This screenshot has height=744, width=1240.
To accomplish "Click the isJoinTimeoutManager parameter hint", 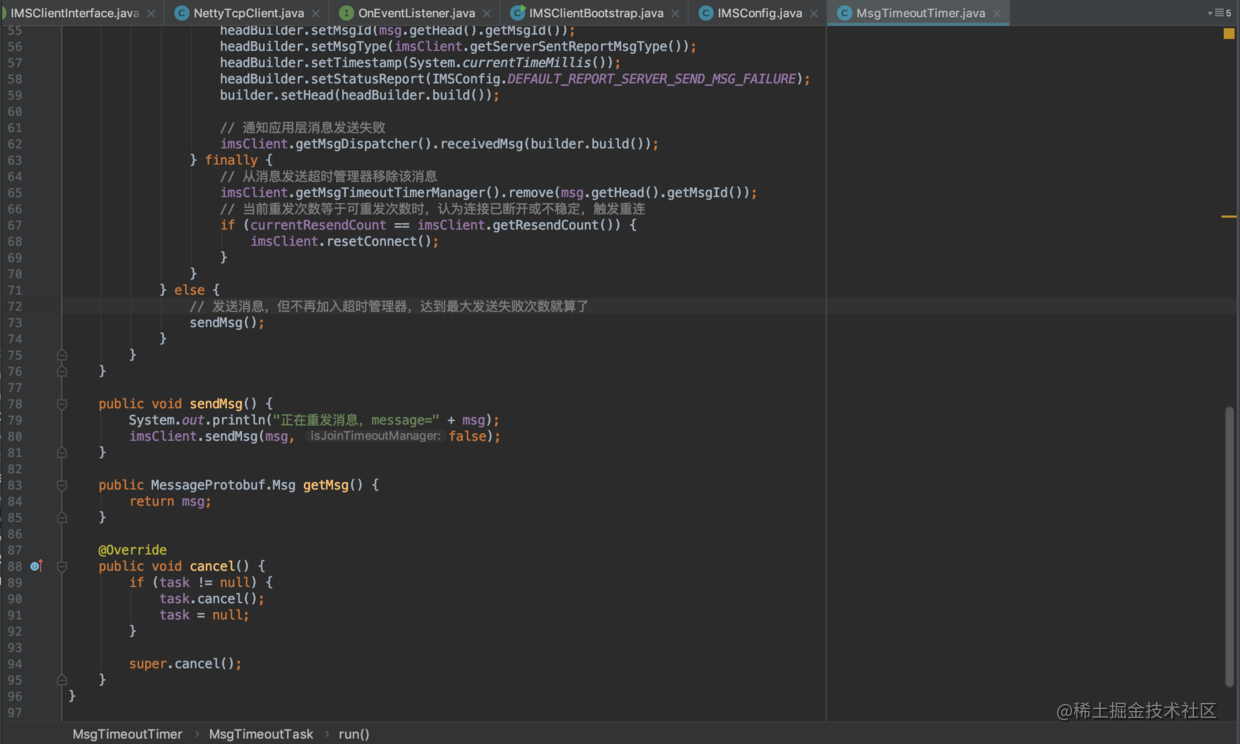I will (375, 436).
